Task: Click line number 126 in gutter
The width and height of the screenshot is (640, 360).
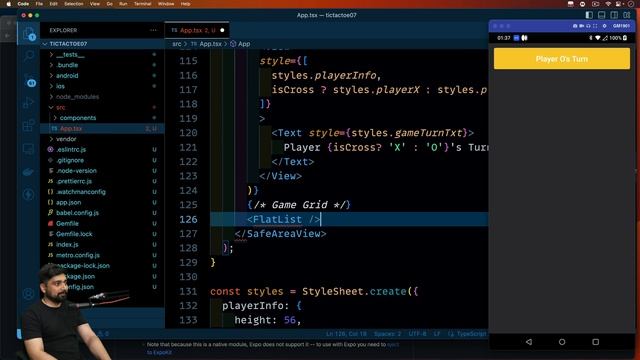Action: coord(188,219)
